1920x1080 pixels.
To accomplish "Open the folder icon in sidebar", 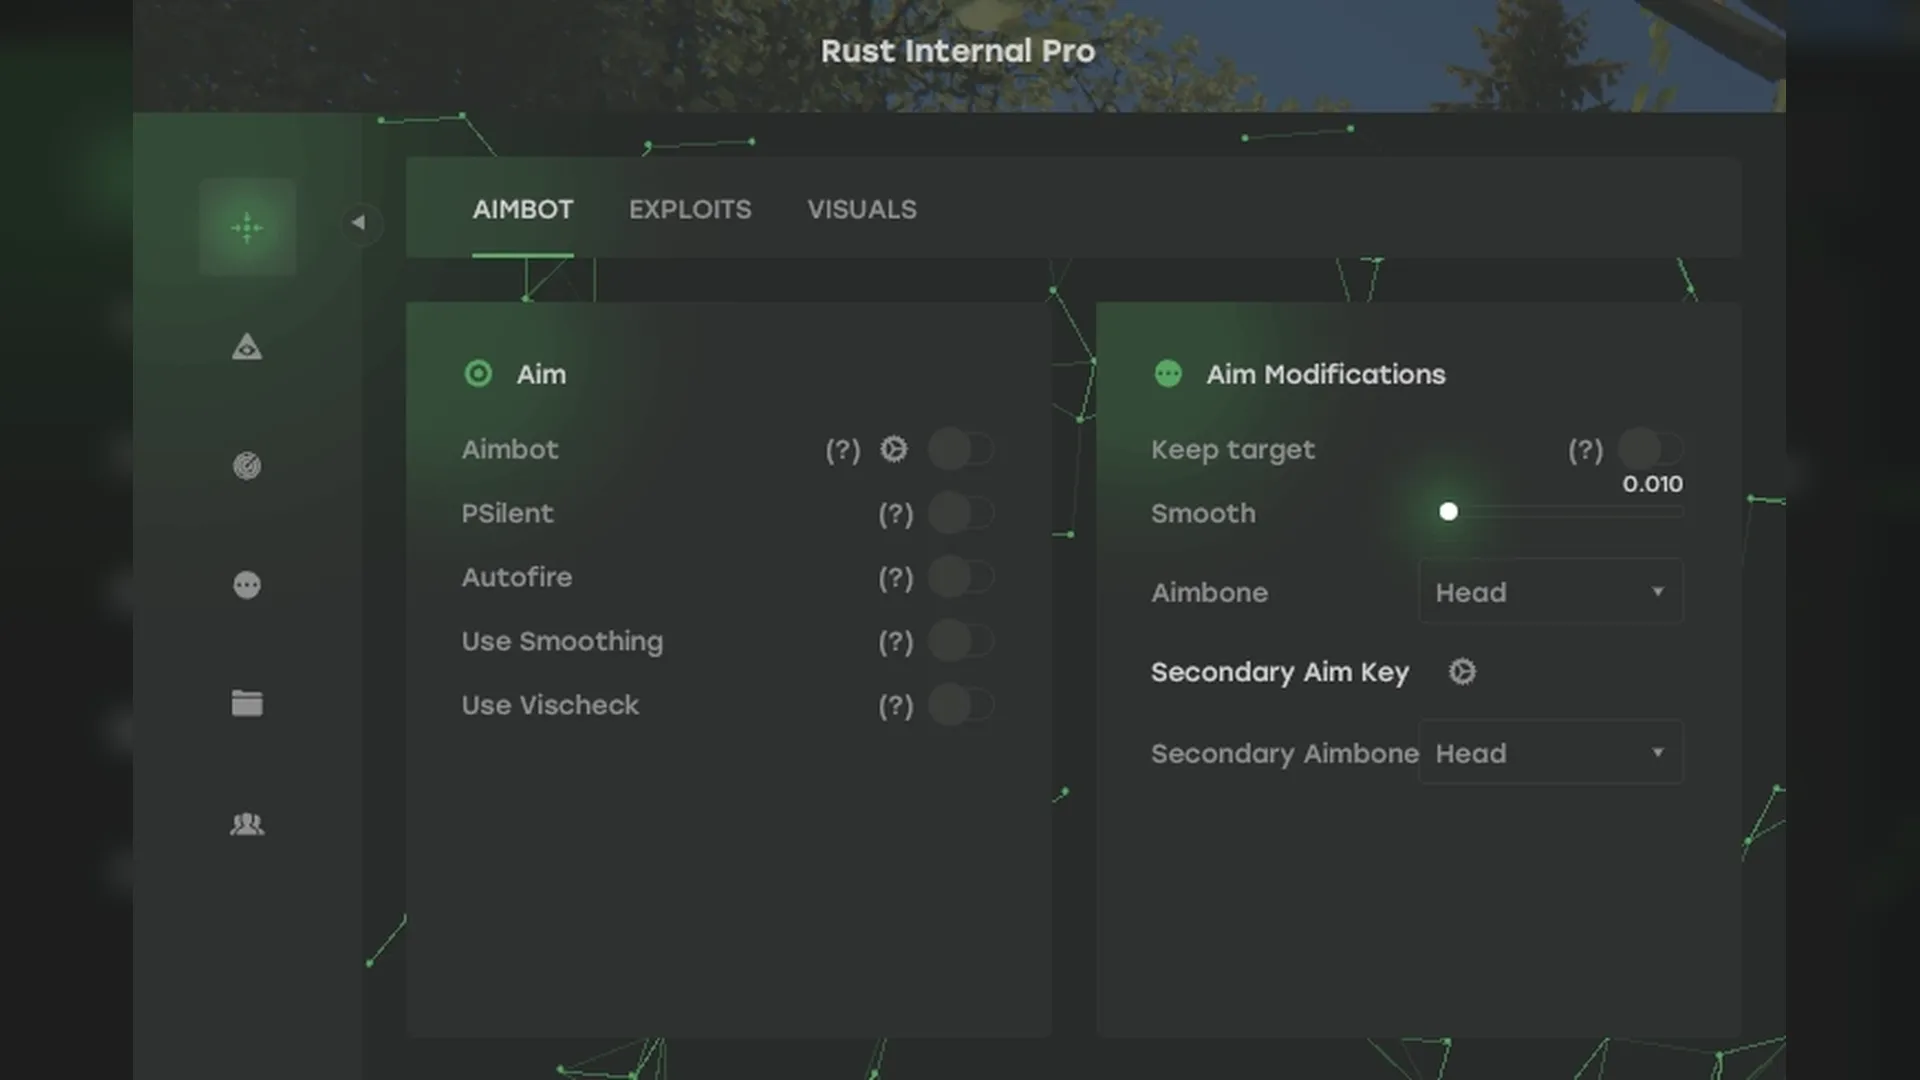I will (247, 704).
